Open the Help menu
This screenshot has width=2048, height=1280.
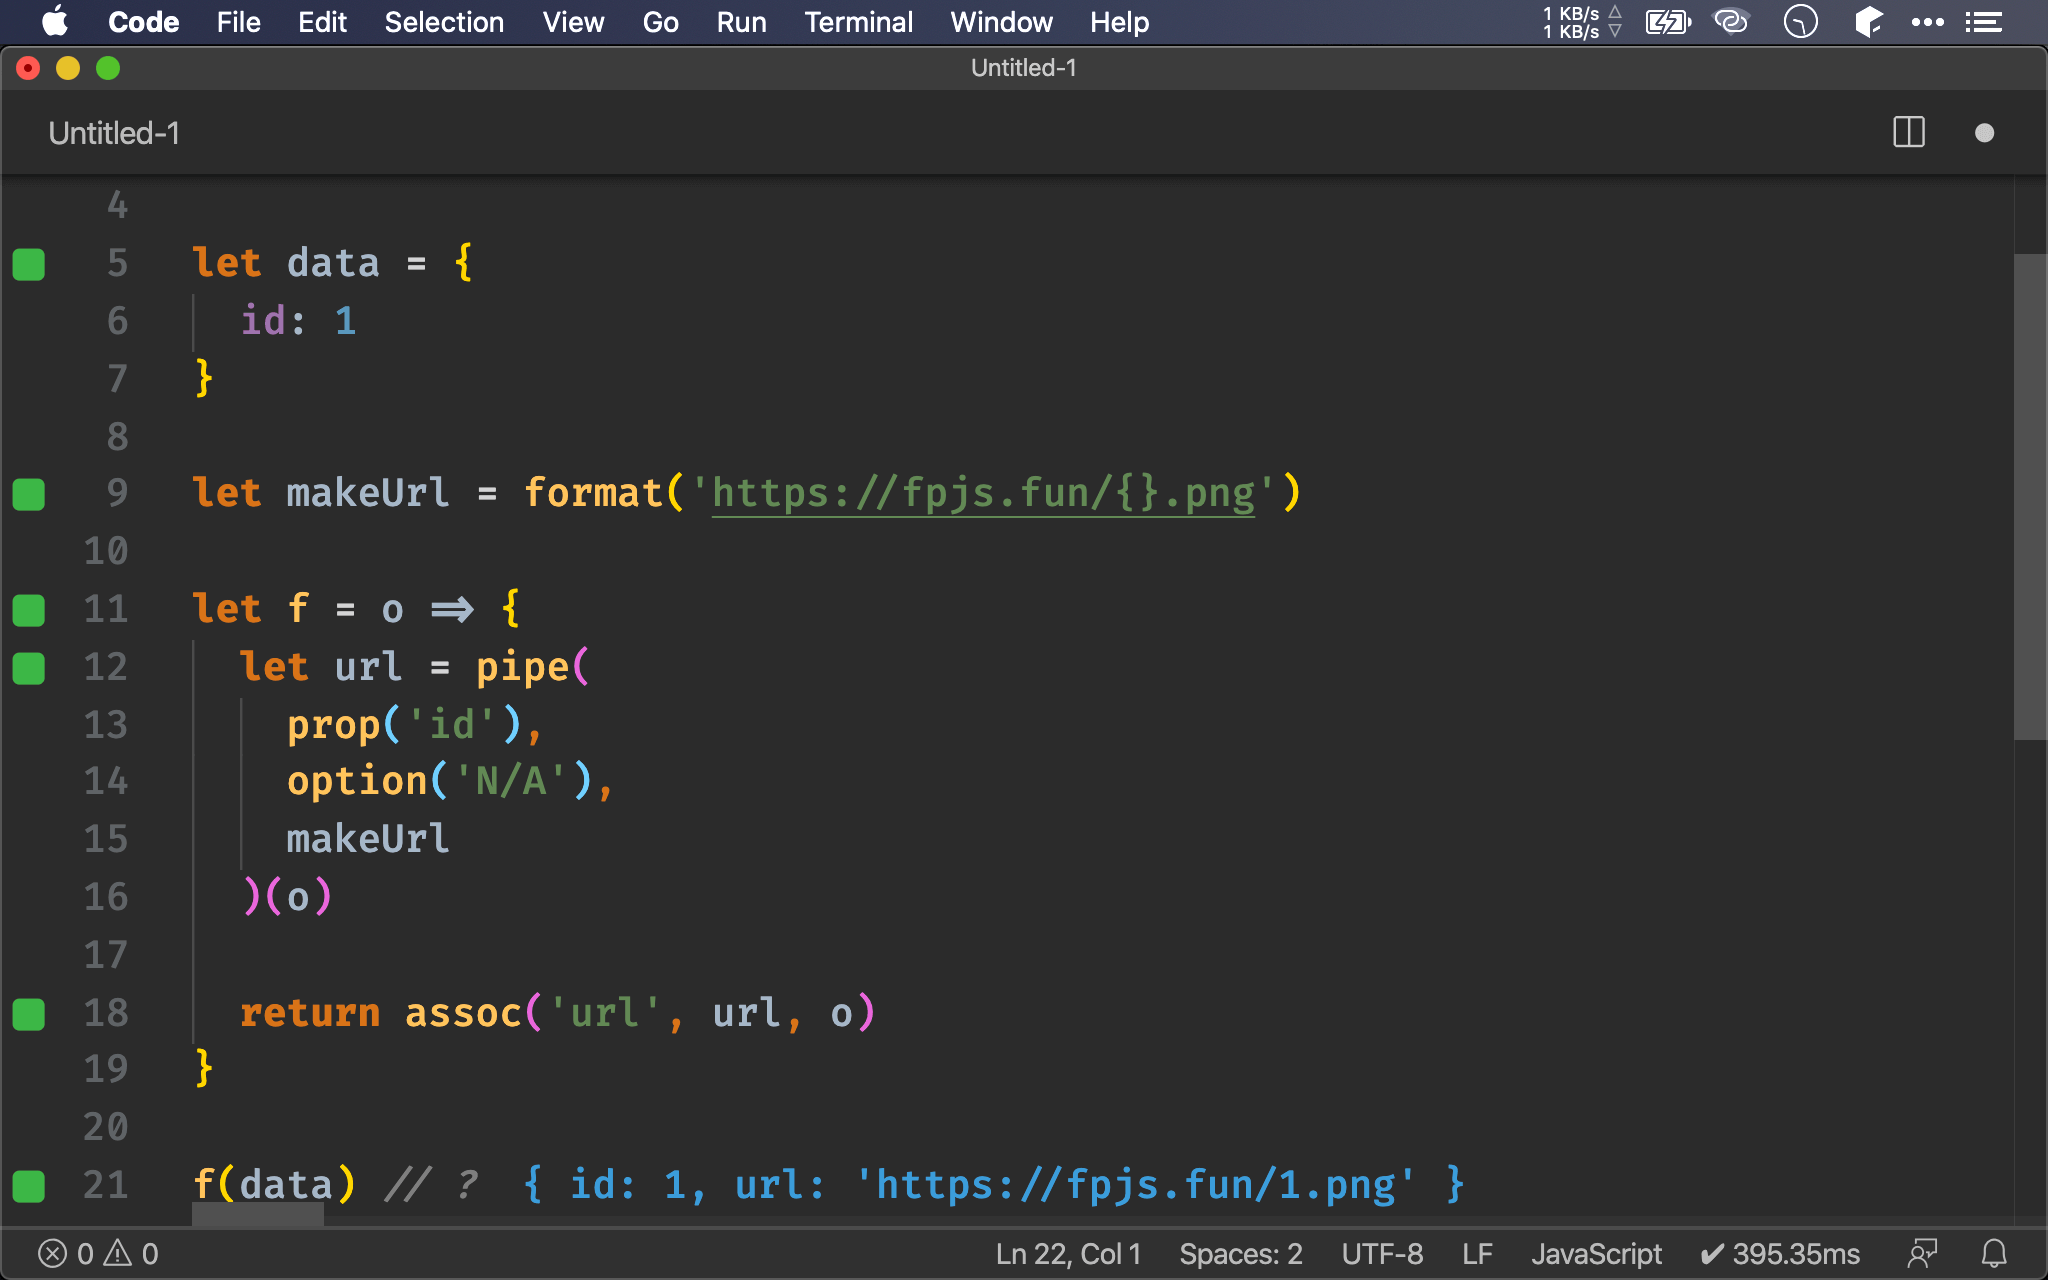coord(1119,22)
